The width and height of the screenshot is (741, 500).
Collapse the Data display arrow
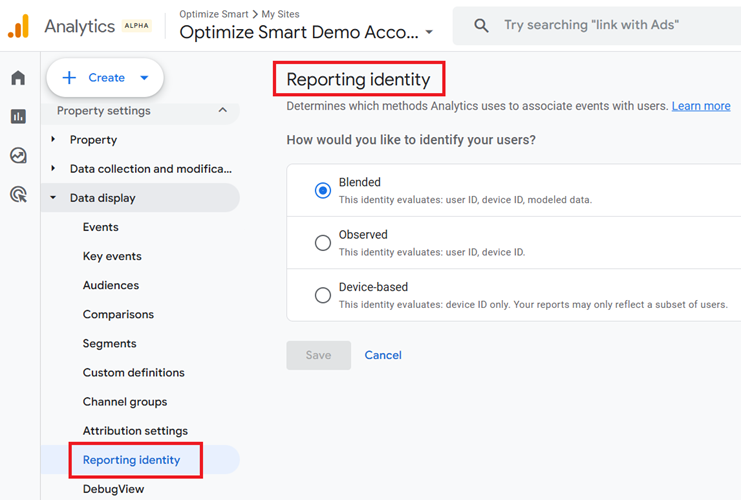pyautogui.click(x=53, y=198)
